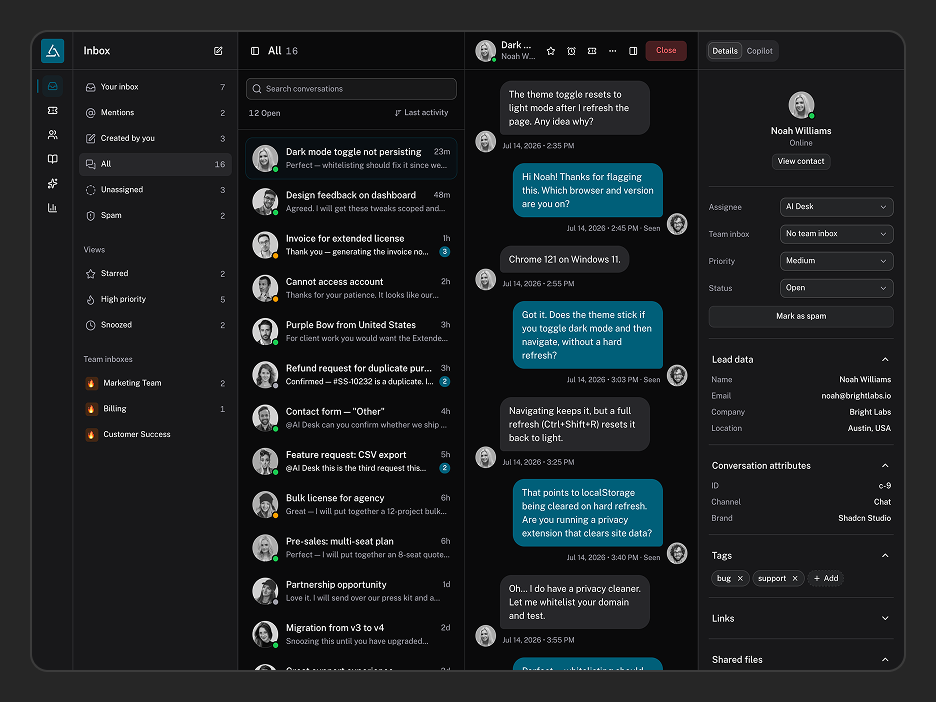This screenshot has width=936, height=702.
Task: Open the AI sparkles icon in the left rail
Action: (x=53, y=183)
